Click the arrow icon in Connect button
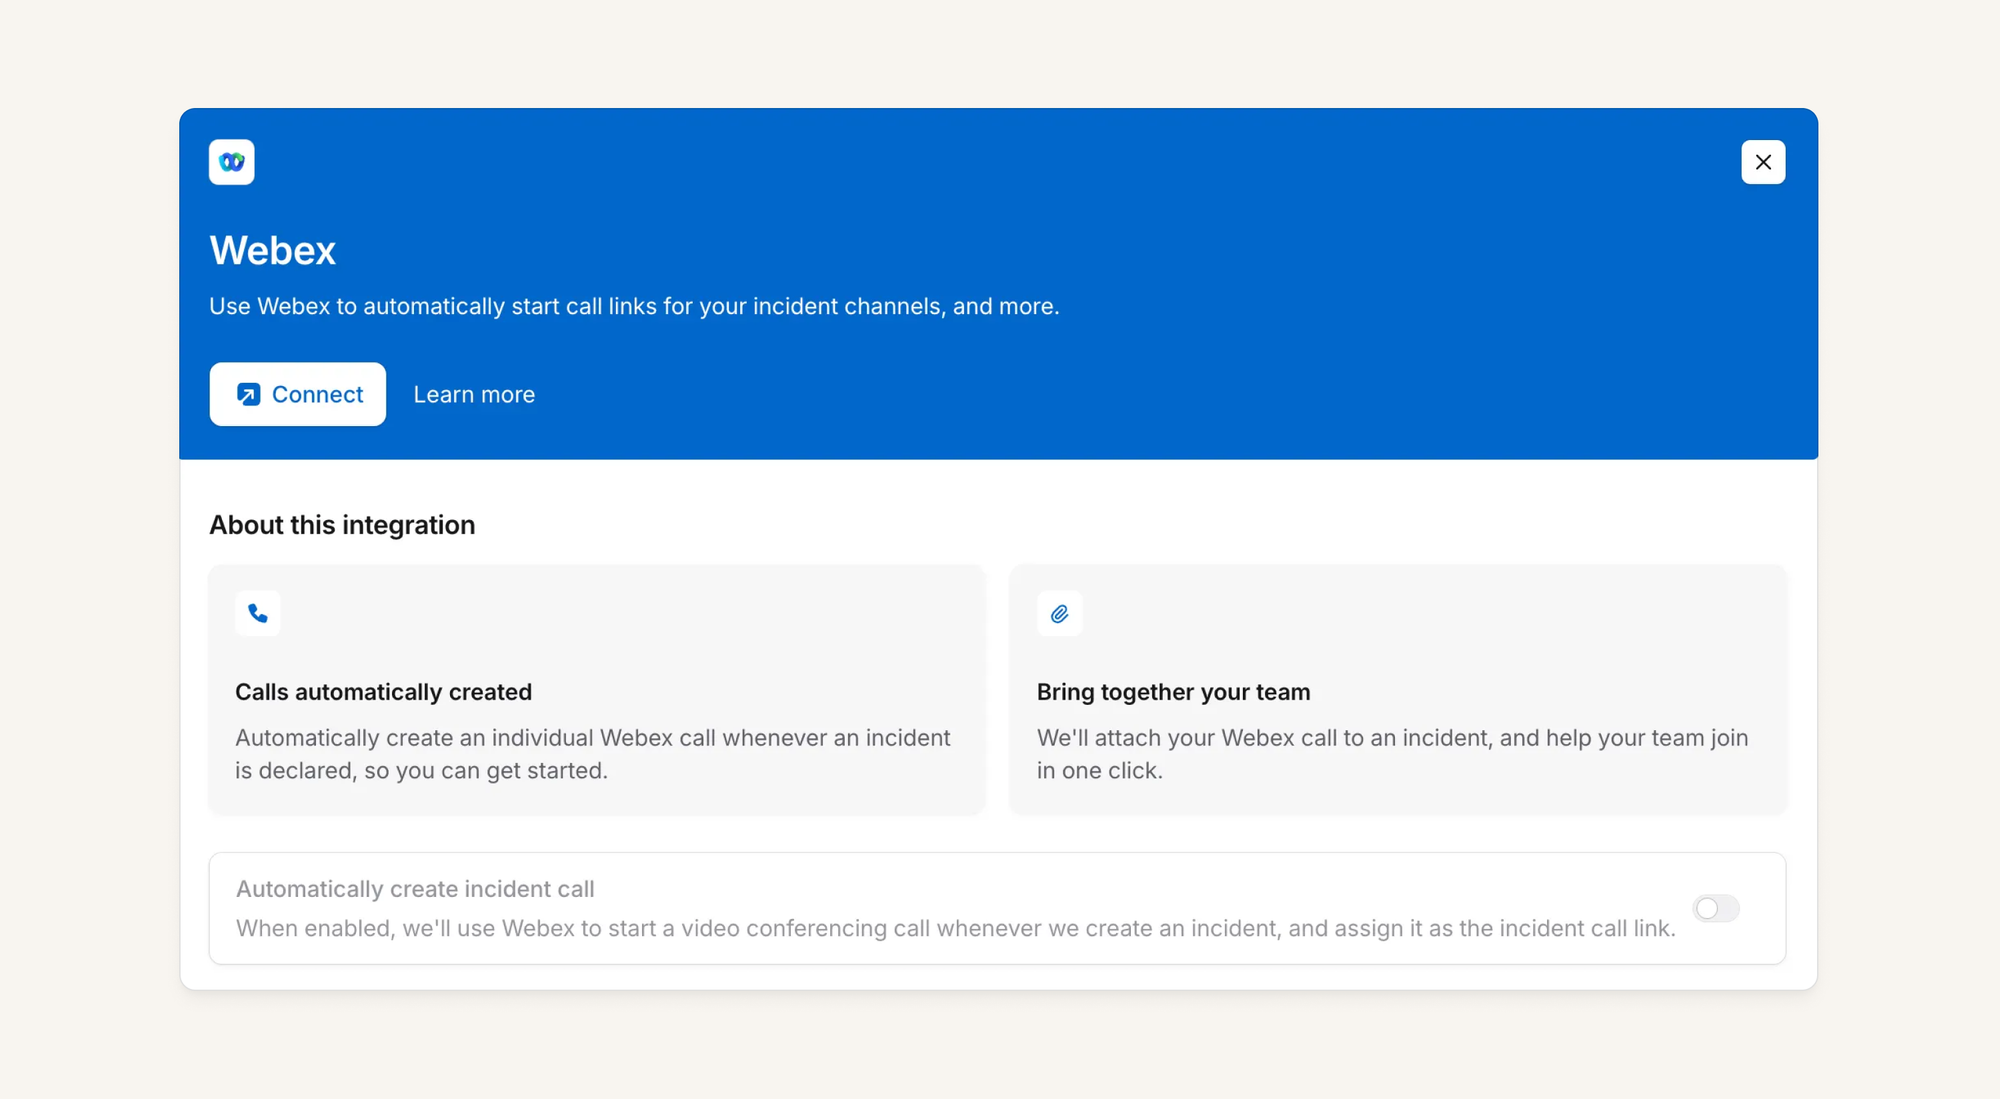This screenshot has height=1099, width=2000. click(x=248, y=394)
